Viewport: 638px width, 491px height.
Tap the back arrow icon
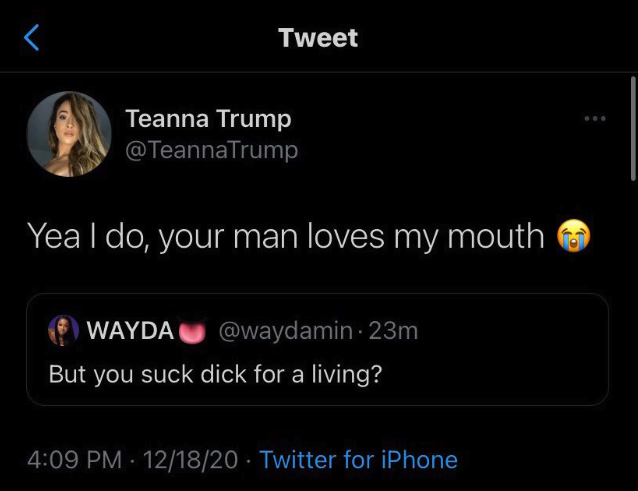(32, 38)
